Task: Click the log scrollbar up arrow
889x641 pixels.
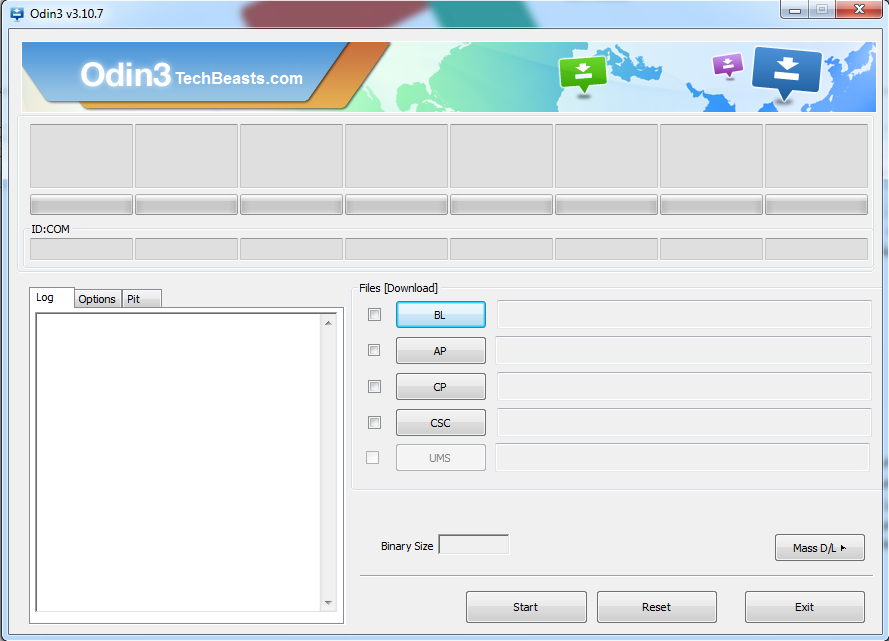Action: [329, 323]
